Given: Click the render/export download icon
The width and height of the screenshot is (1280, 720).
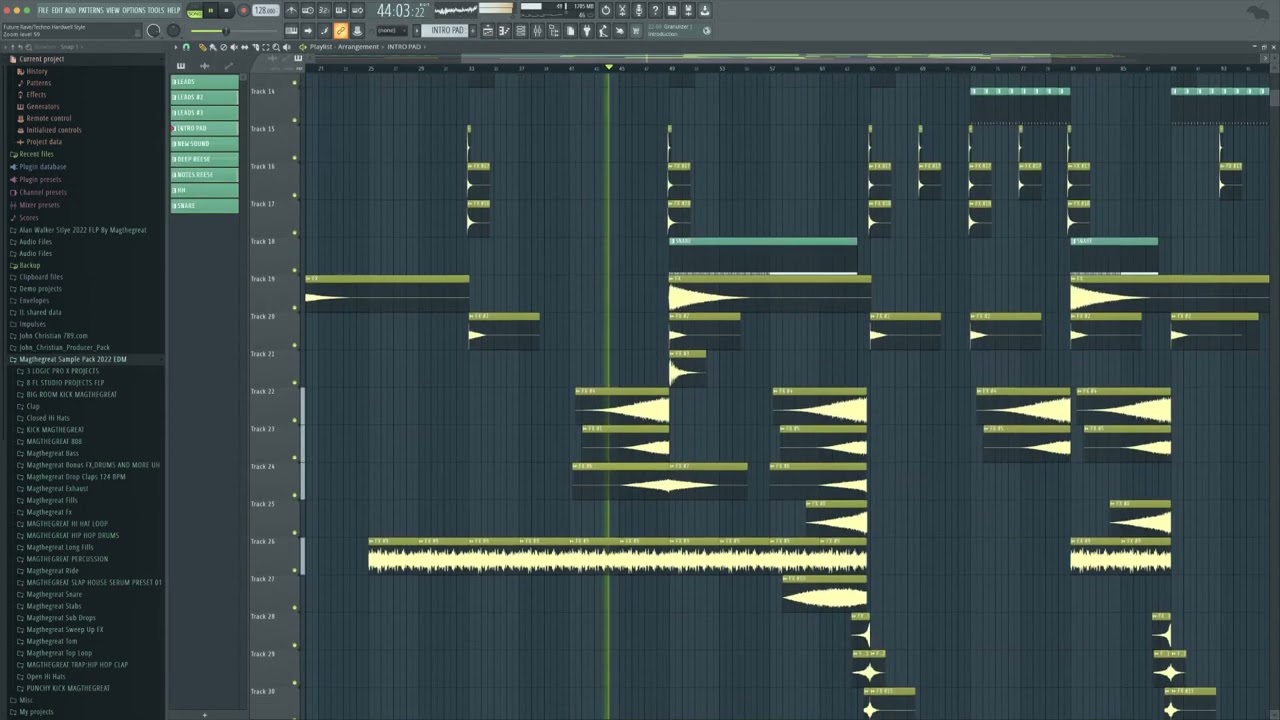Looking at the screenshot, I should pyautogui.click(x=705, y=10).
